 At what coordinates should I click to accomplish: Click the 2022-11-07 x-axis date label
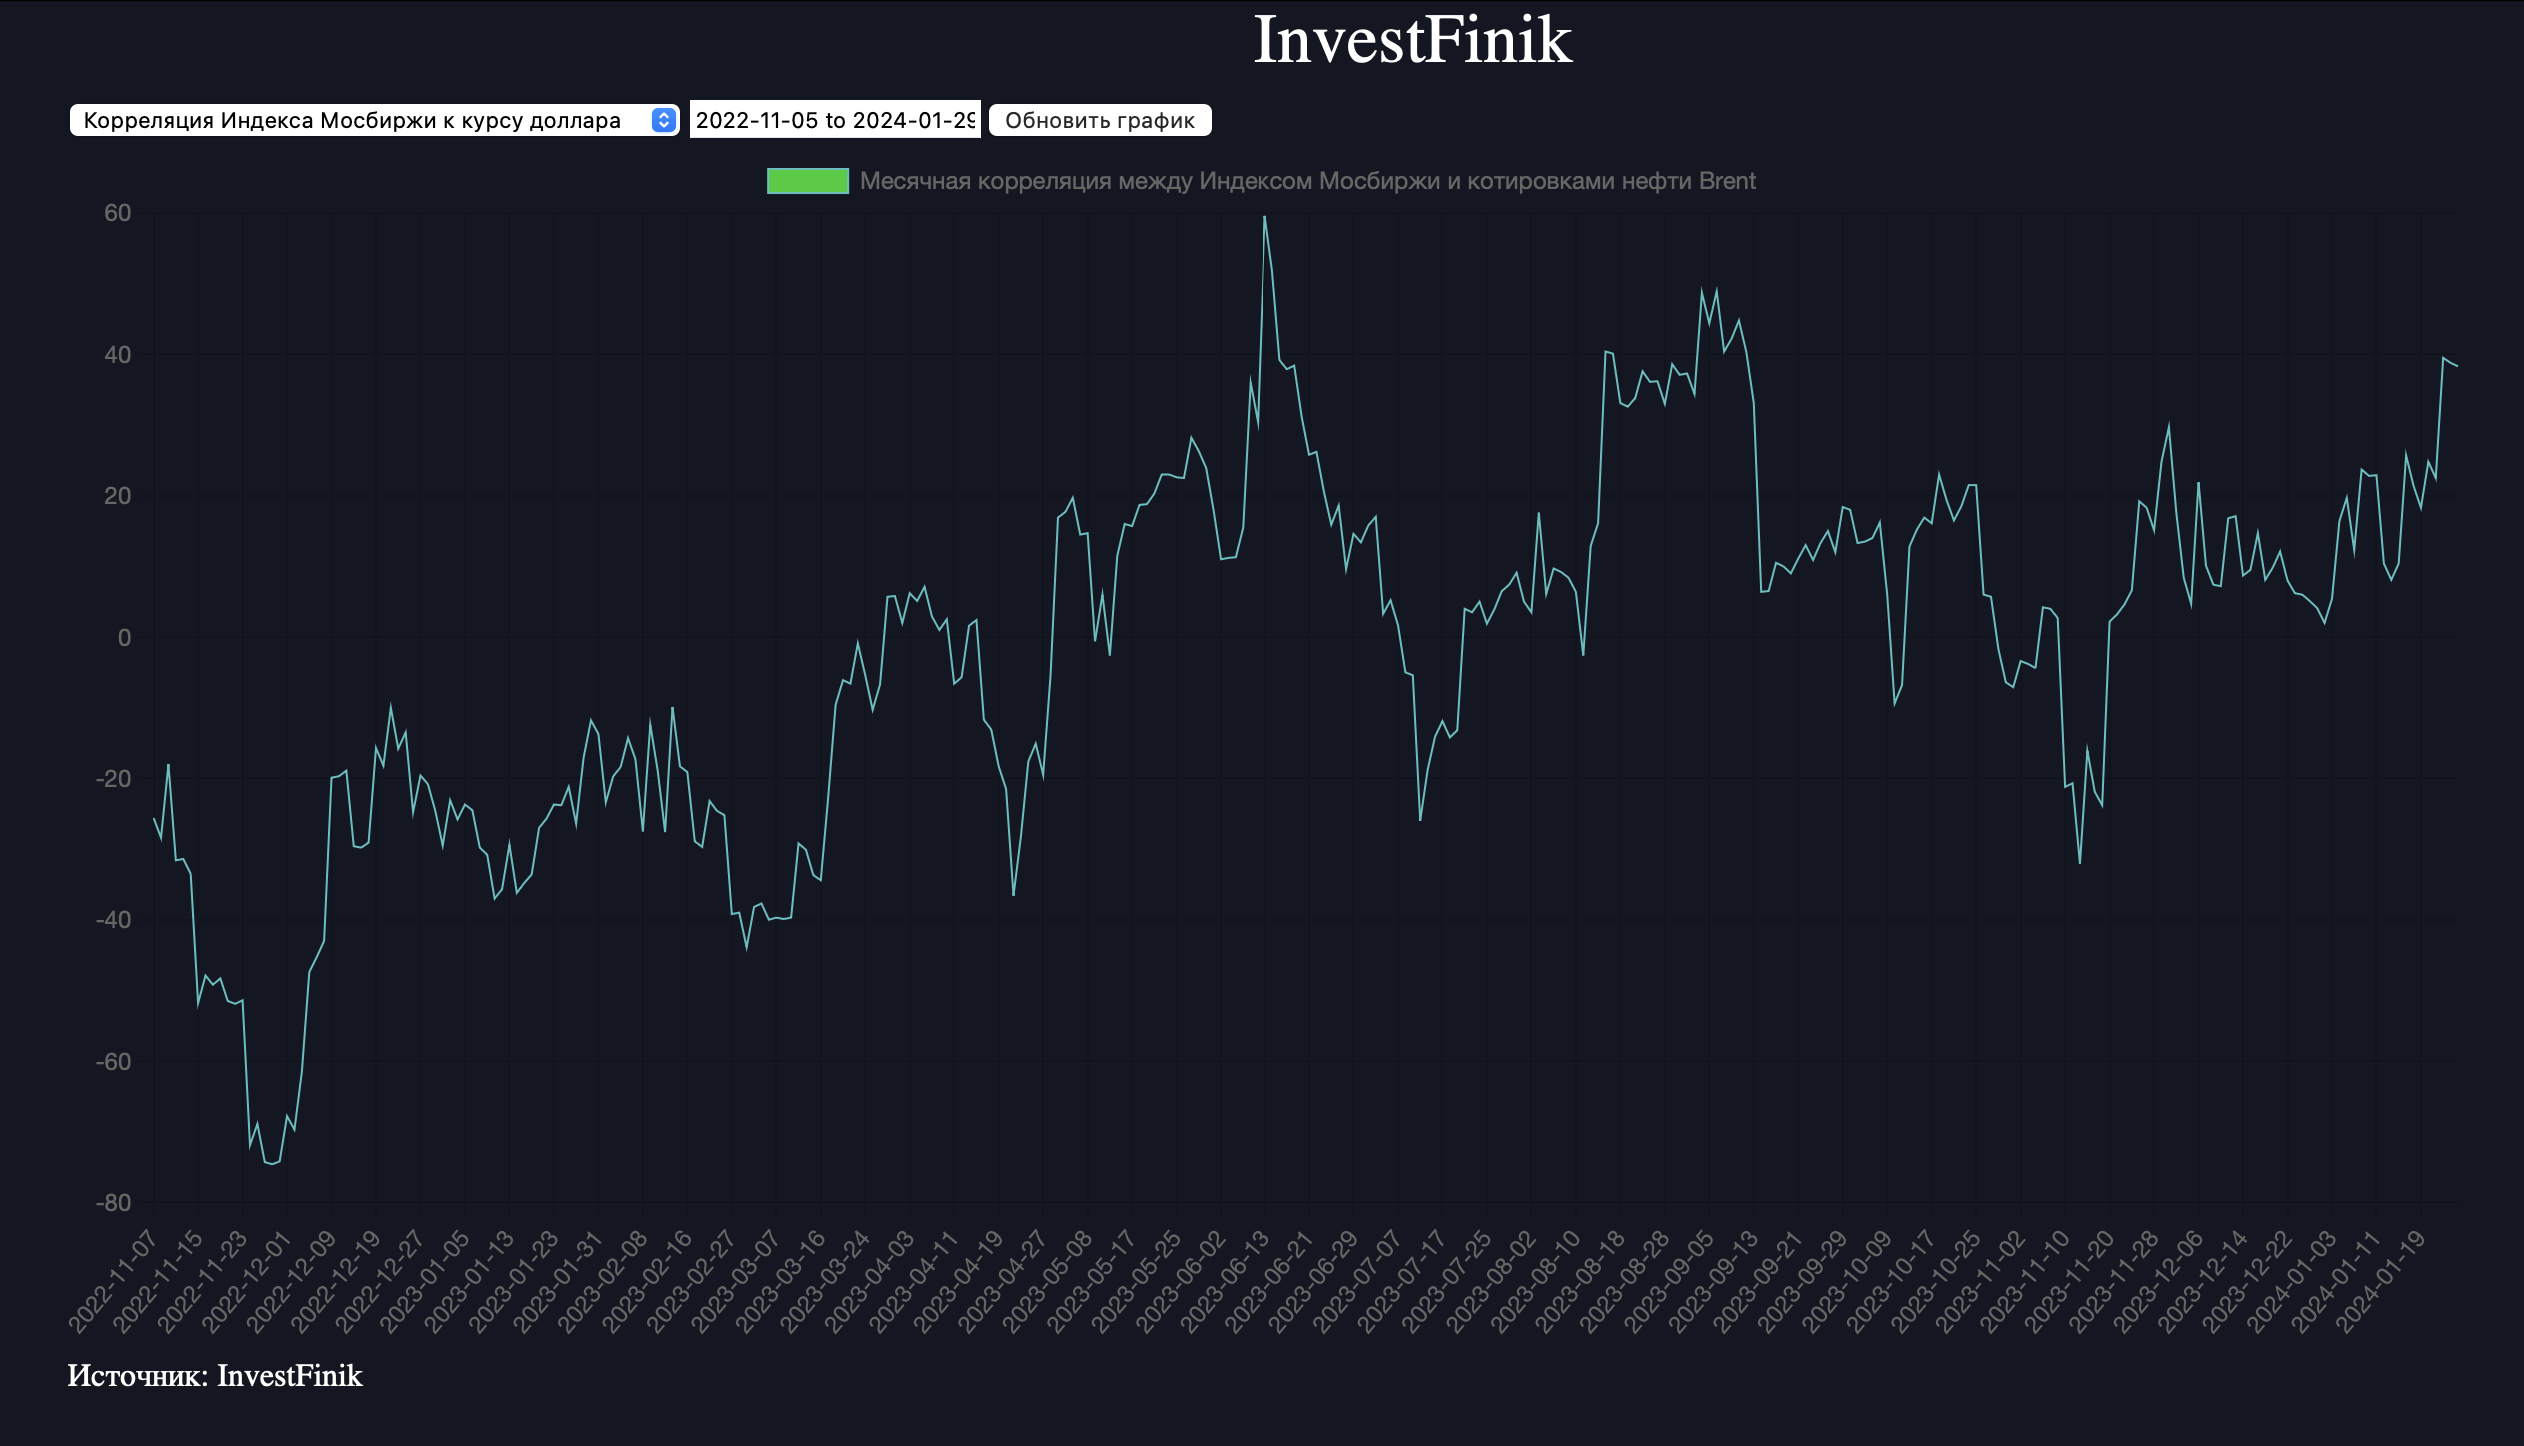[114, 1282]
